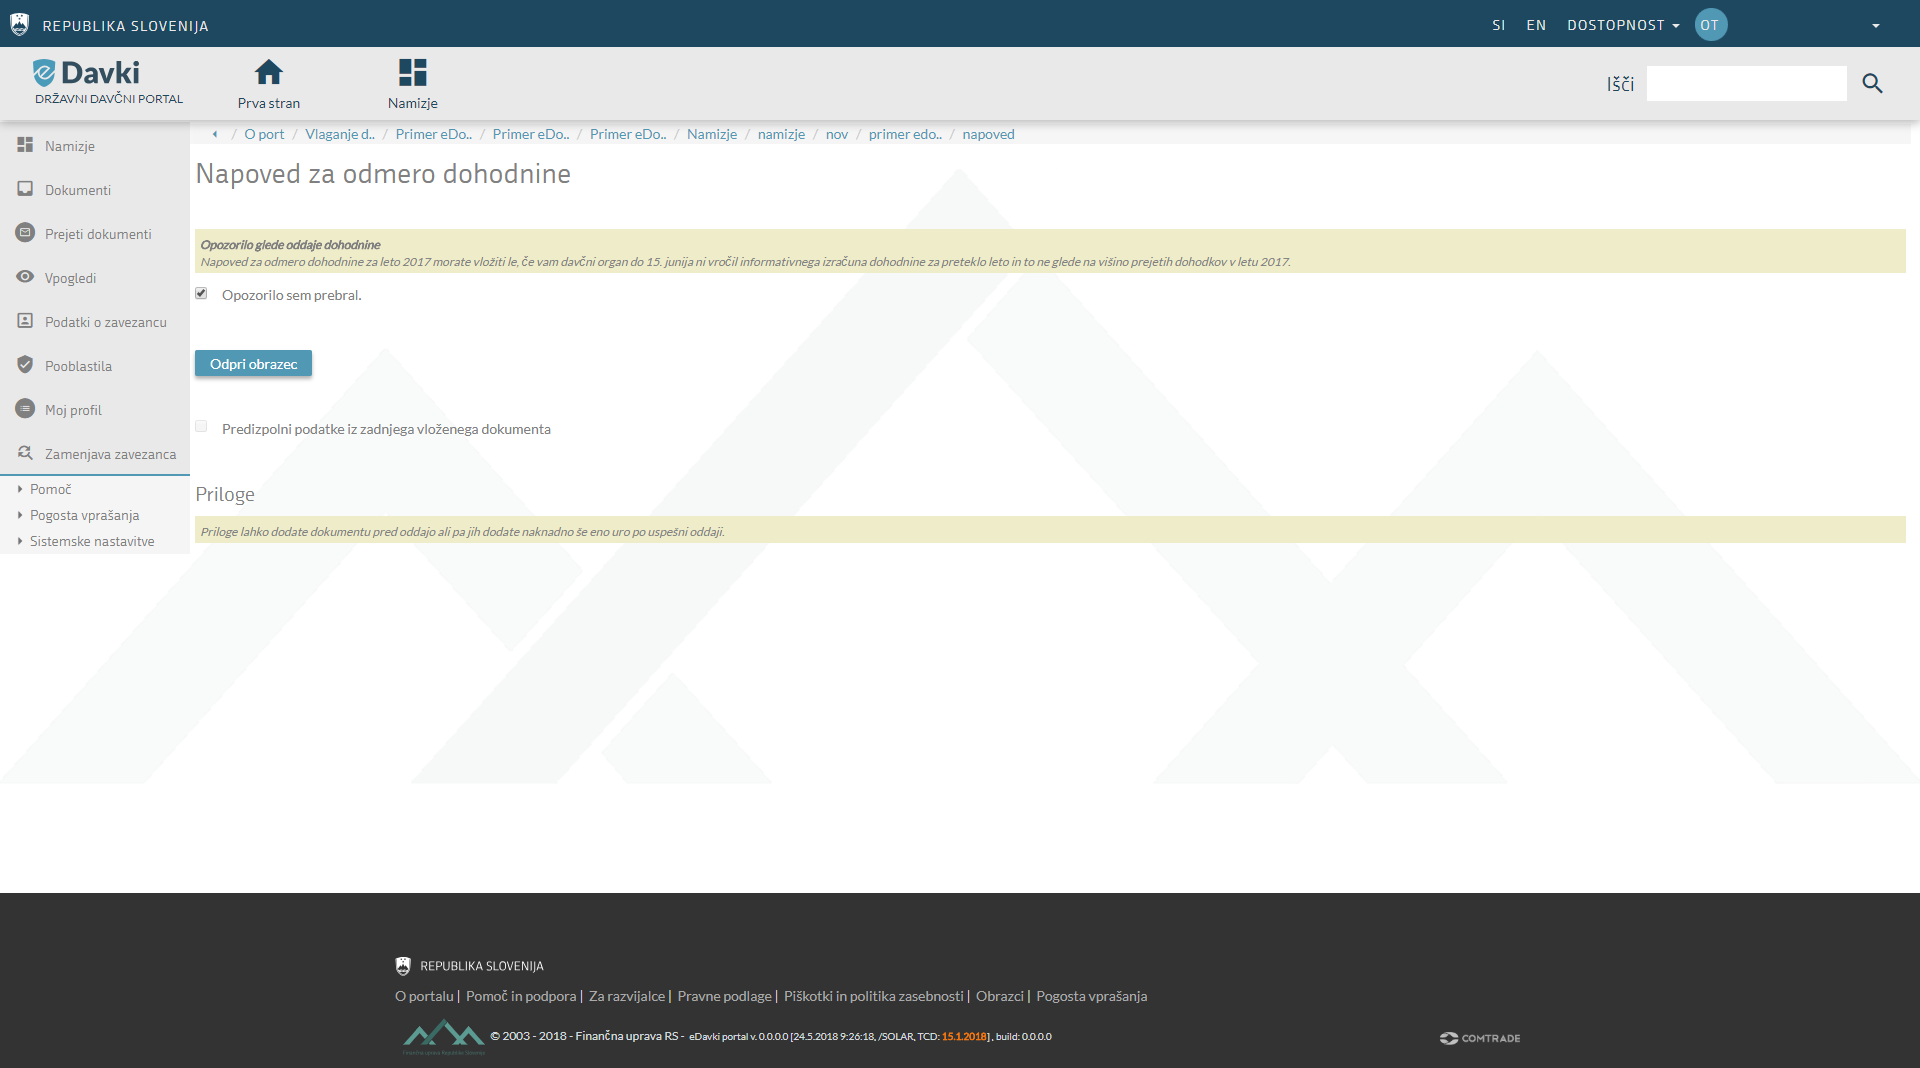Open the OT user avatar
This screenshot has width=1920, height=1068.
tap(1710, 25)
